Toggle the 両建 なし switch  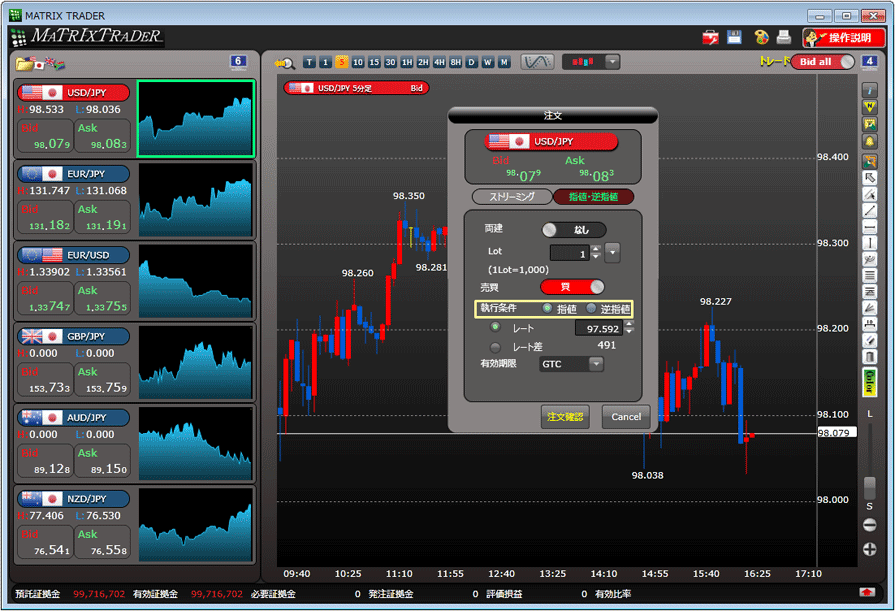tap(574, 230)
